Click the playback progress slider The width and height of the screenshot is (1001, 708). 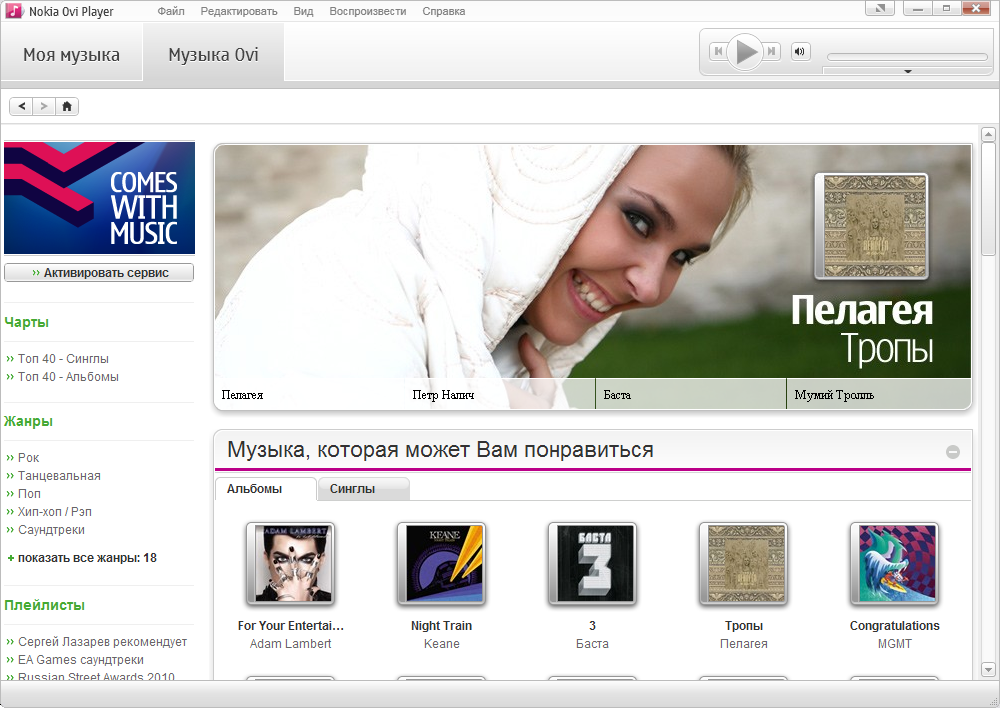[906, 57]
